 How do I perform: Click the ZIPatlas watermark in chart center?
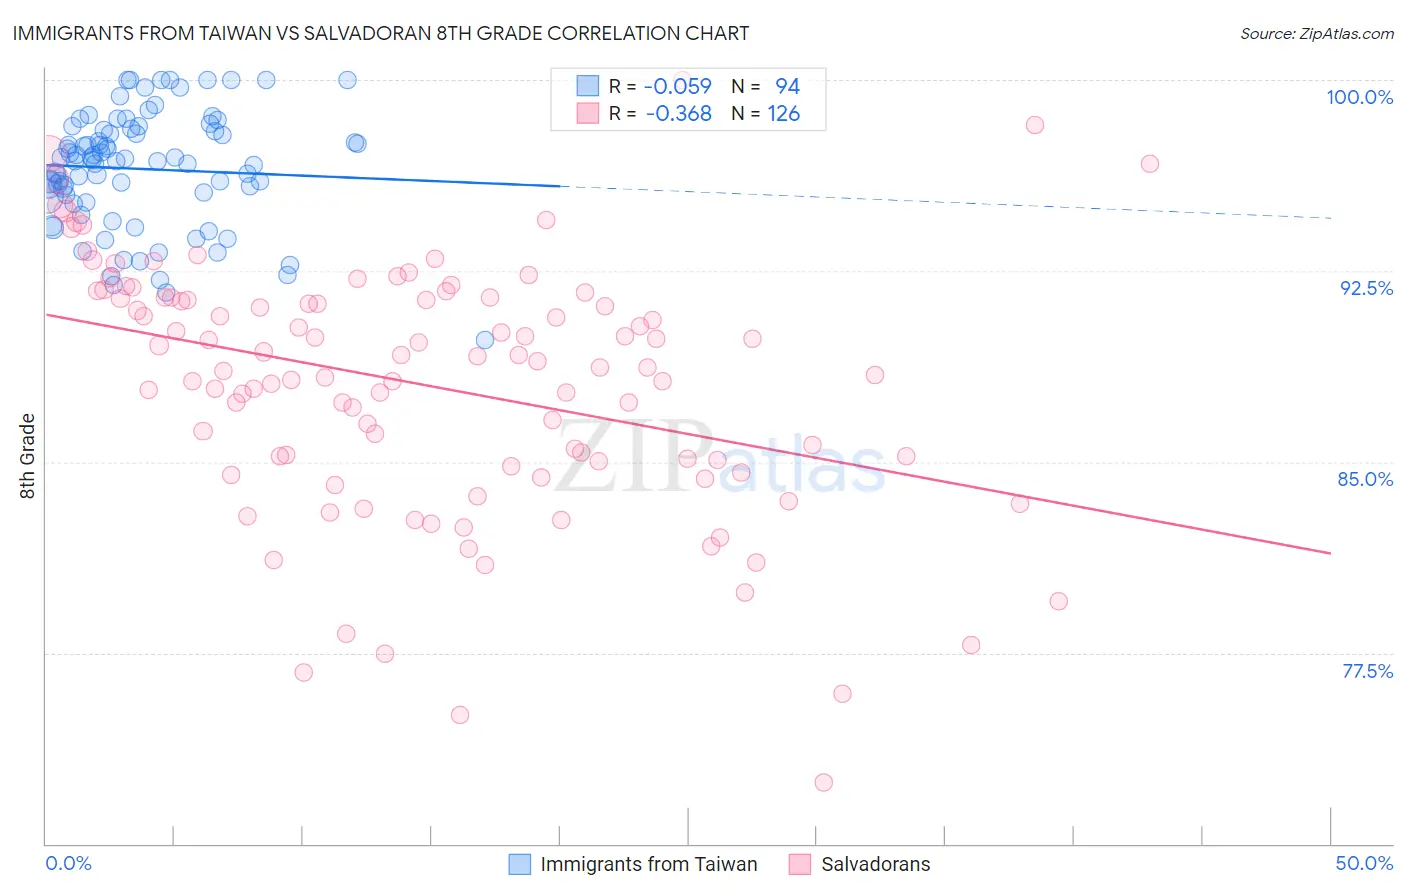tap(720, 458)
